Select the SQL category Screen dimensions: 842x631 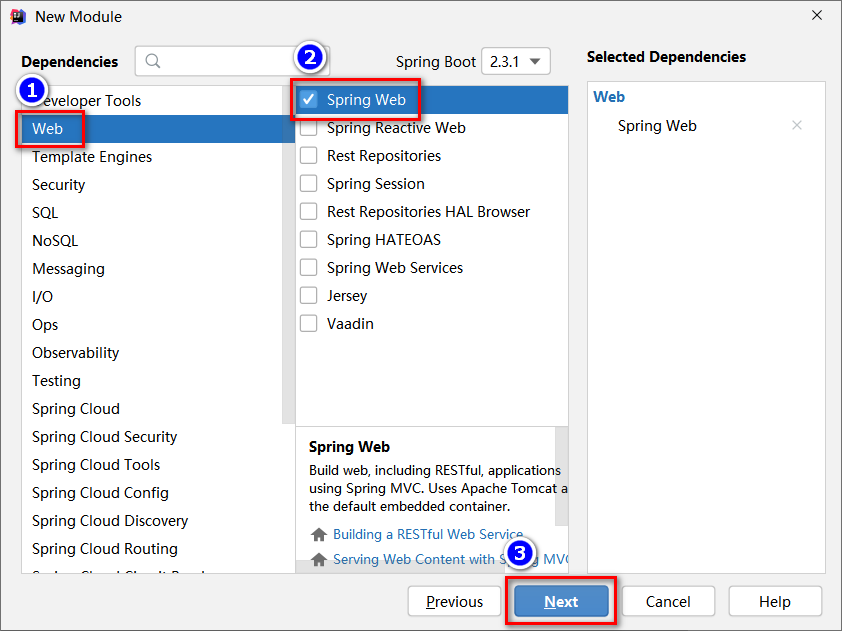point(151,213)
